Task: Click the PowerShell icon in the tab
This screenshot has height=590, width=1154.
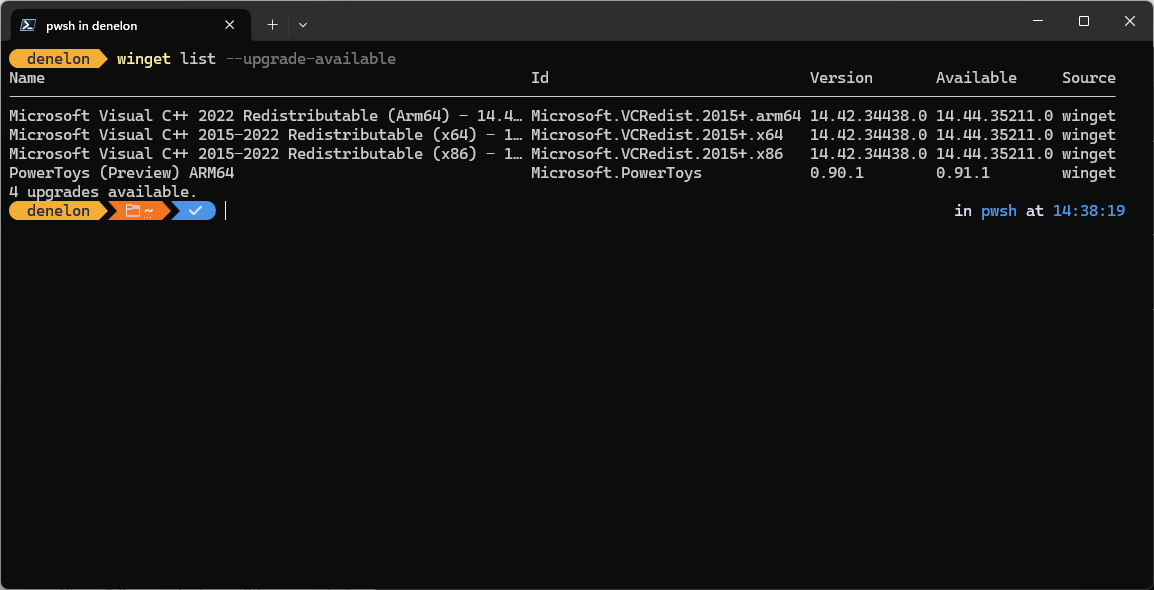Action: click(x=28, y=25)
